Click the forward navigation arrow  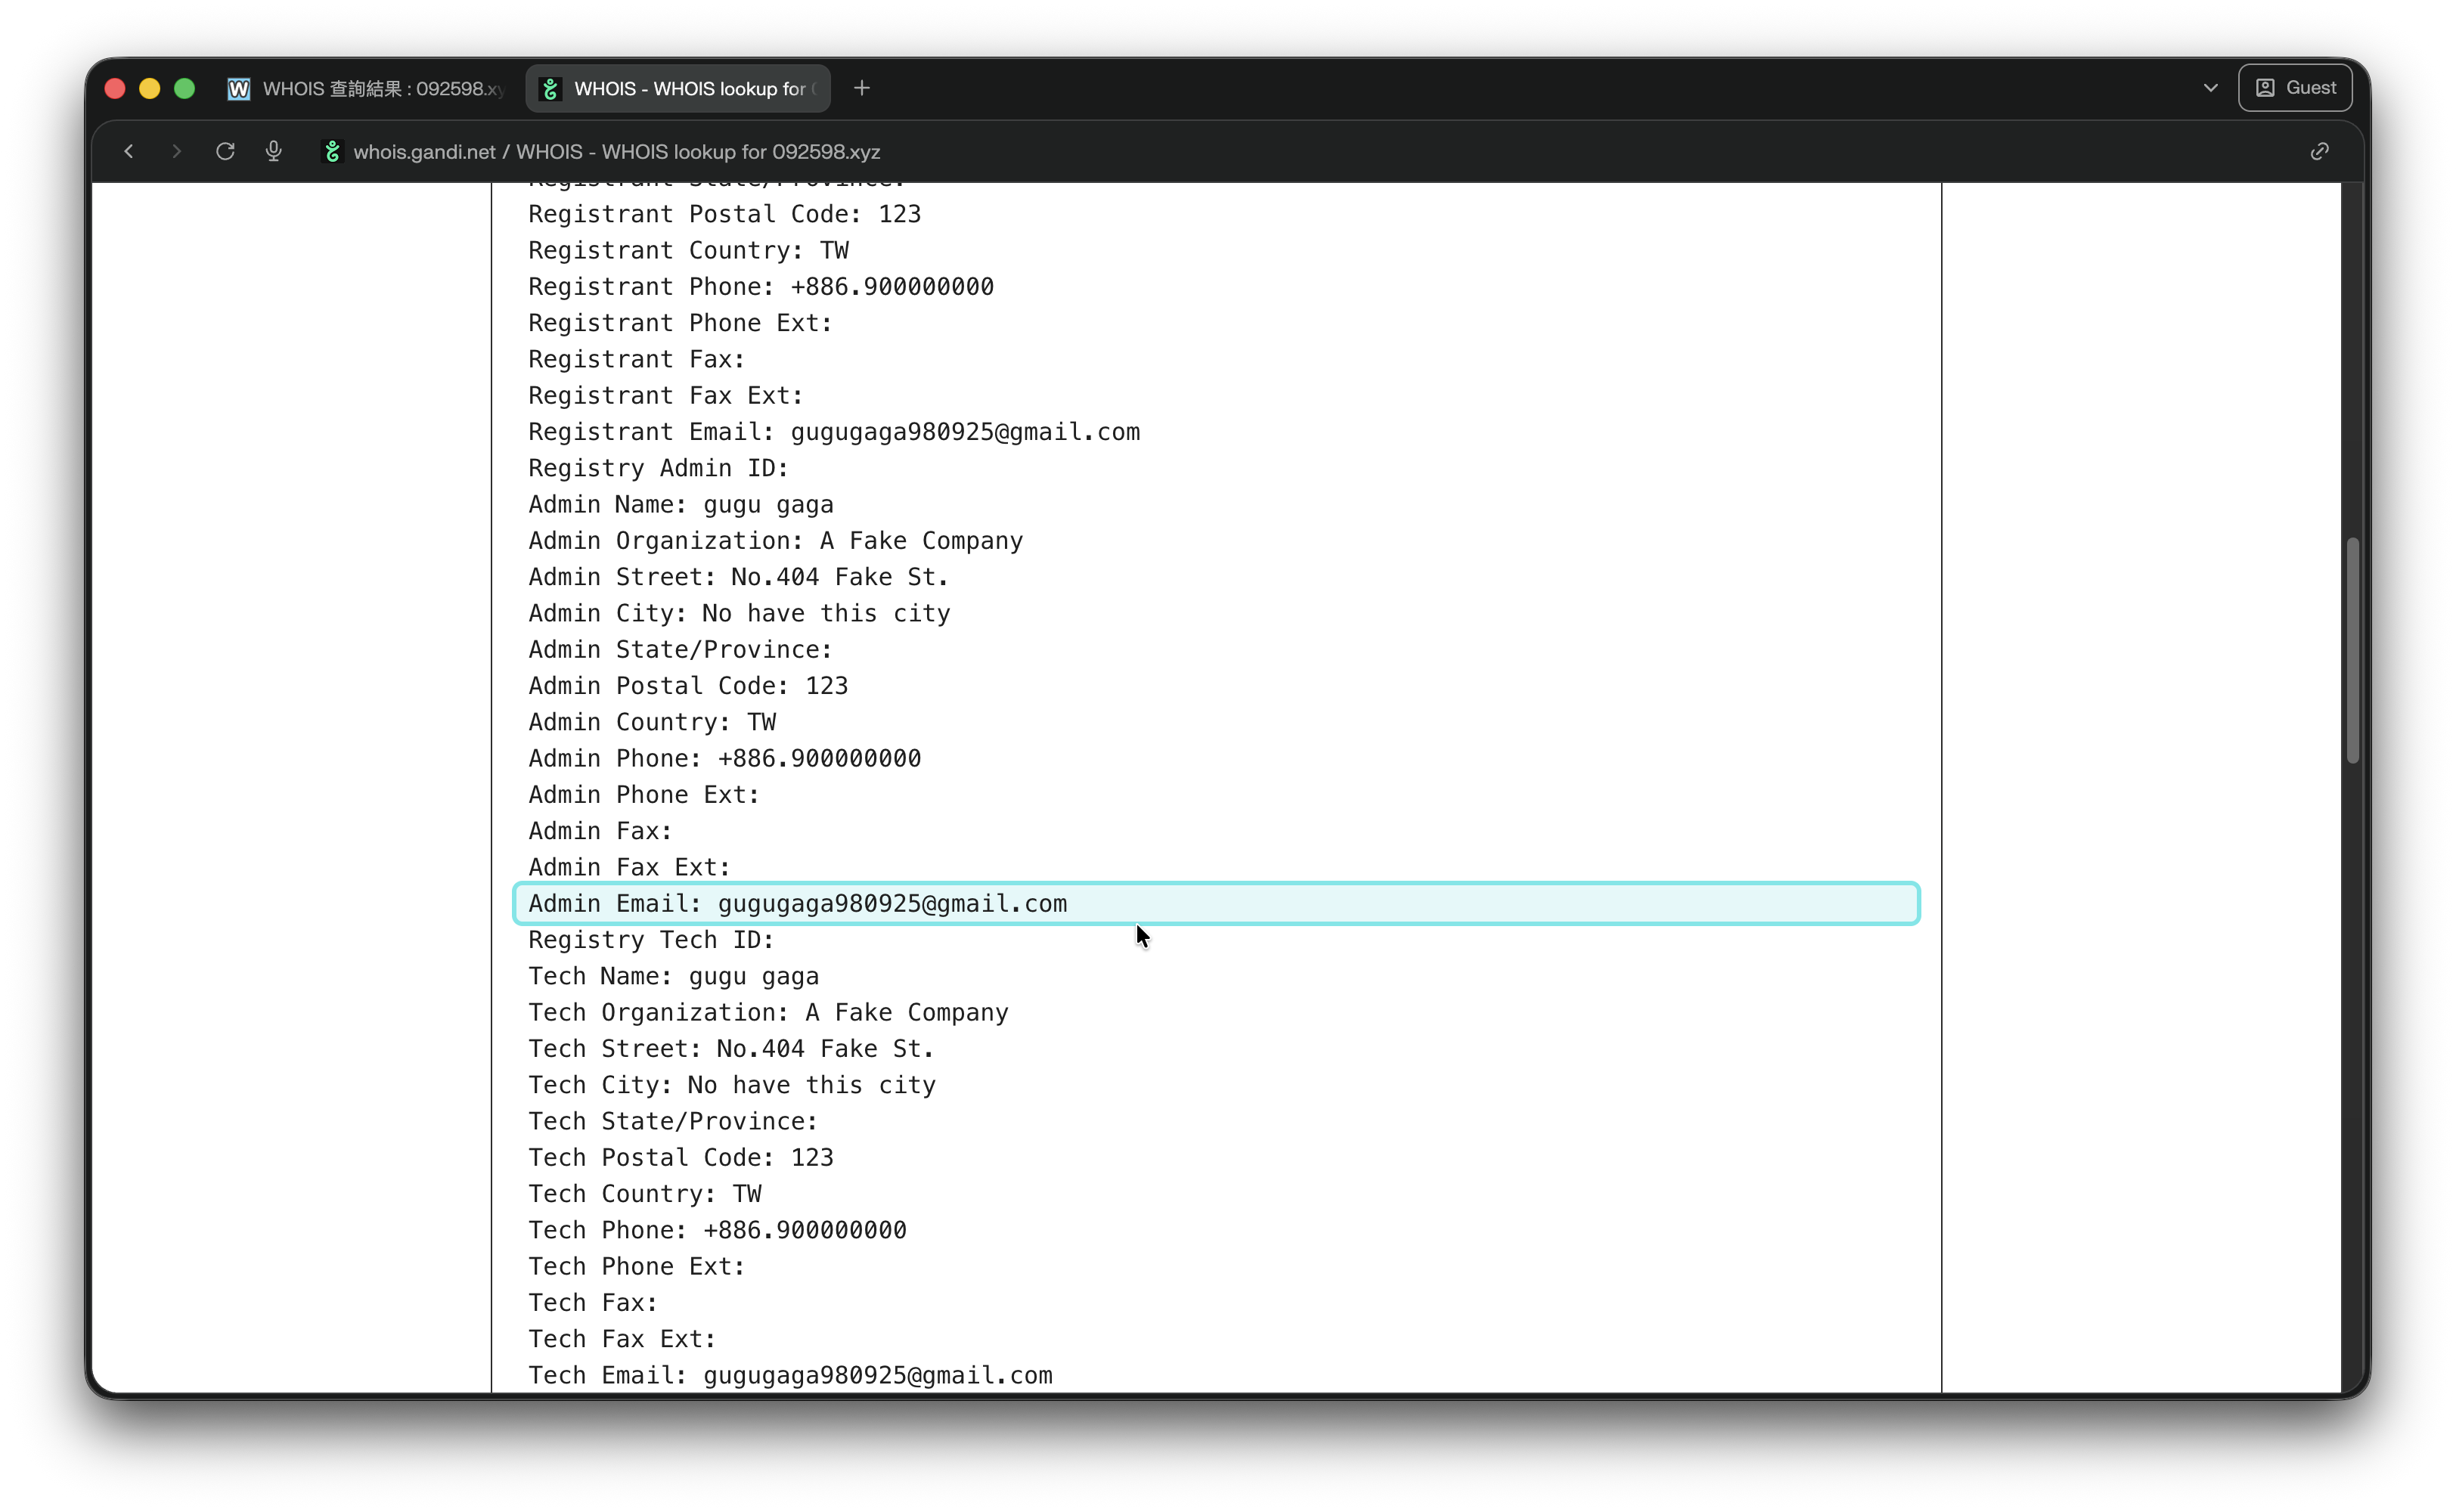click(176, 151)
